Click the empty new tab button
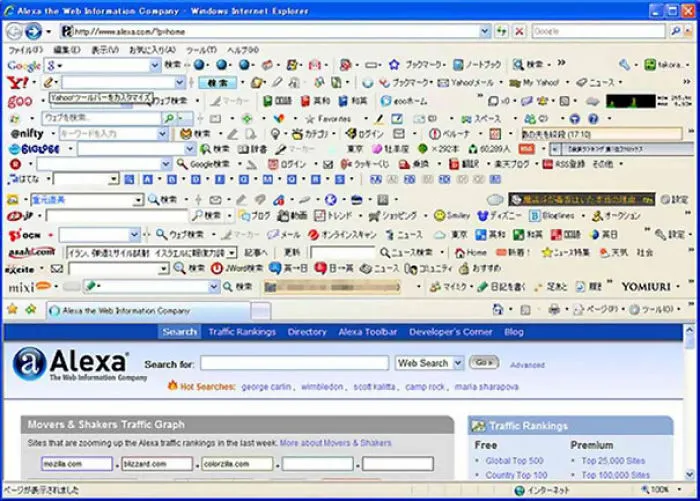700x501 pixels. point(261,311)
